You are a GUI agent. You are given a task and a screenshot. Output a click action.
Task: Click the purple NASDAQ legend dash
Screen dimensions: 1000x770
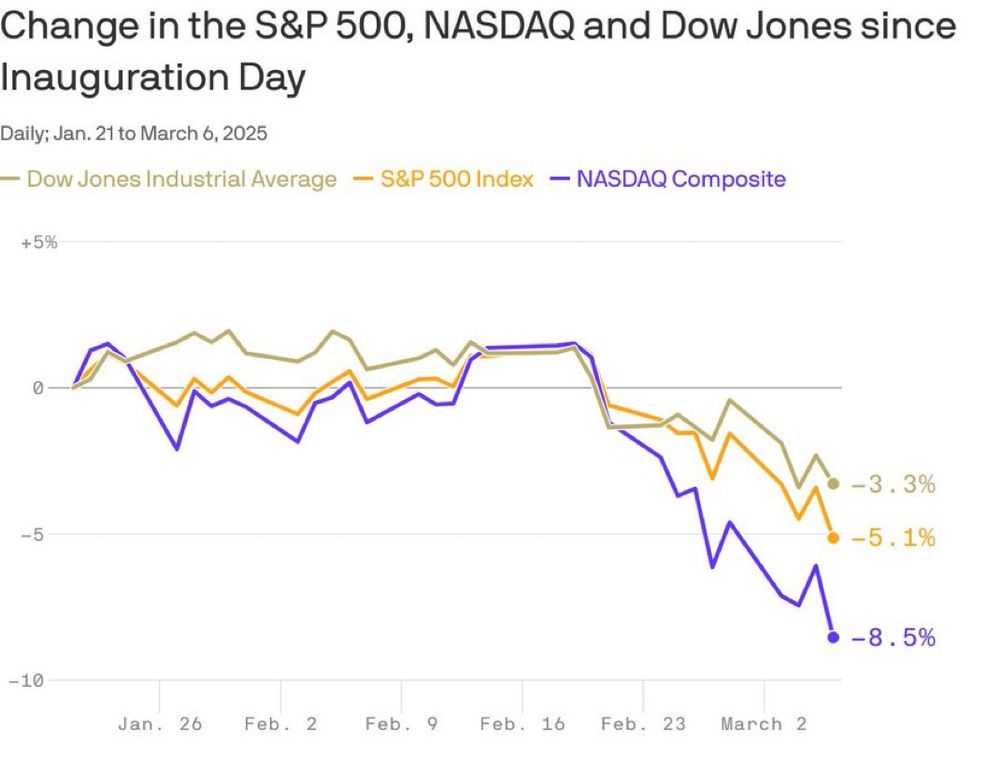click(x=559, y=179)
